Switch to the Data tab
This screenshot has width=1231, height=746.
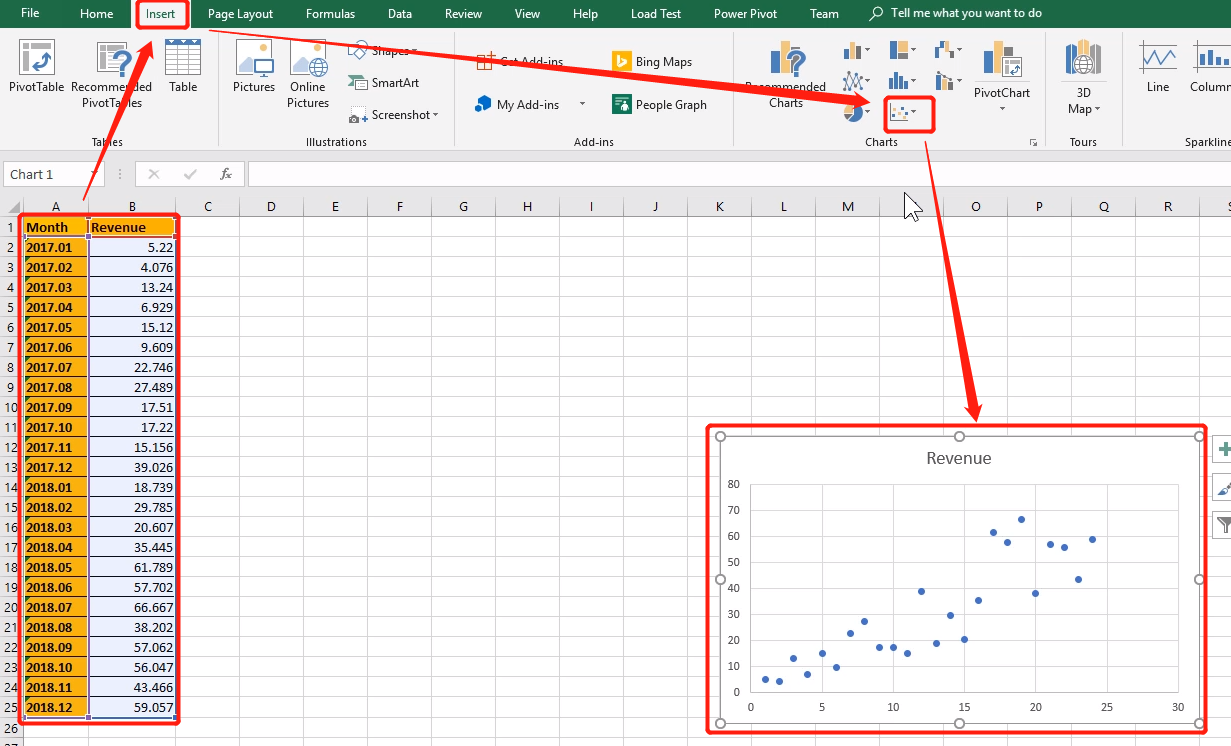click(x=400, y=14)
